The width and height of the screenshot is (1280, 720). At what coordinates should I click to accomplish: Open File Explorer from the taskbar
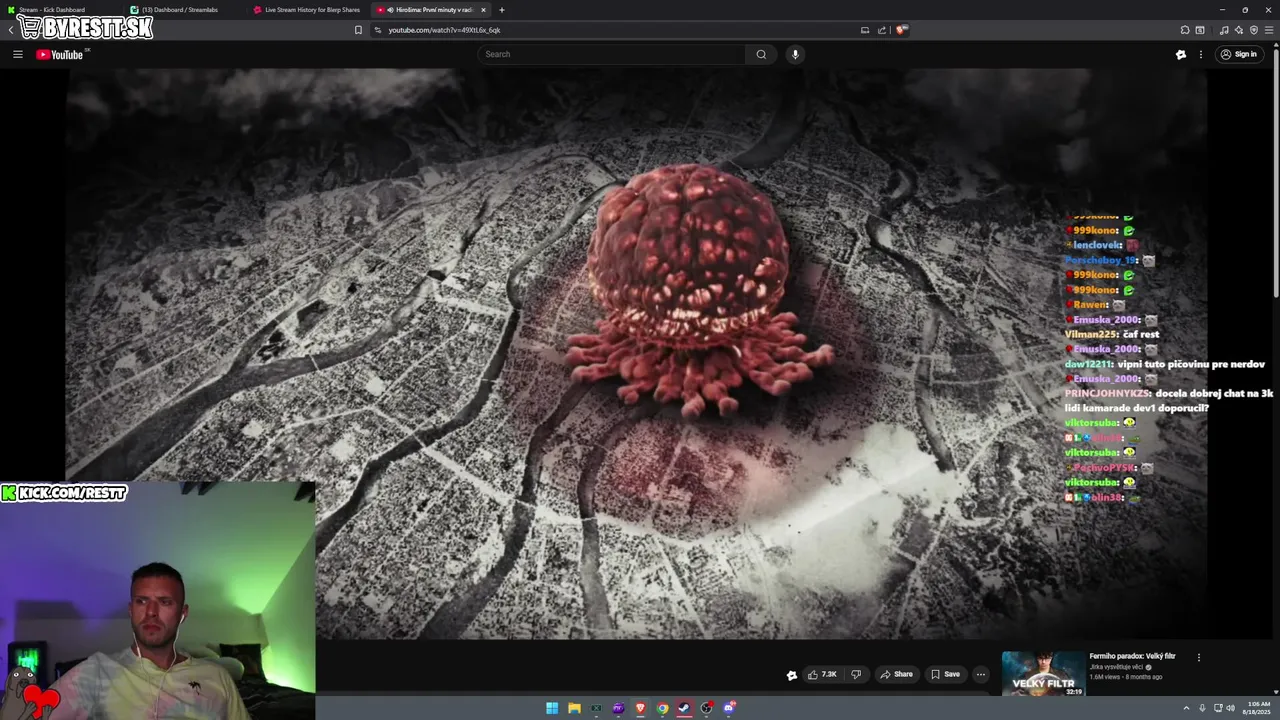574,708
